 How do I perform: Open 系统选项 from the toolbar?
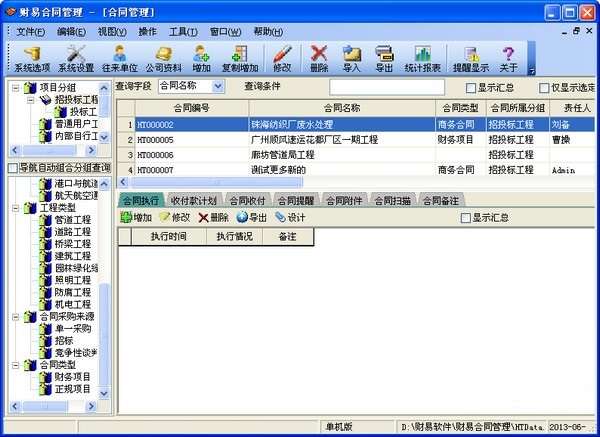[x=32, y=59]
